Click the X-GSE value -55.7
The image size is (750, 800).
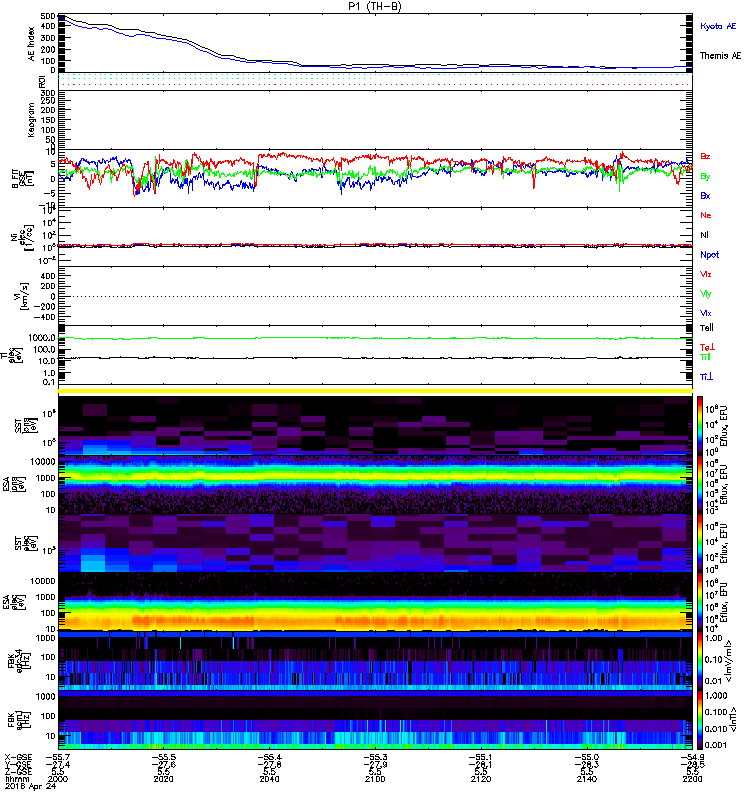(58, 757)
